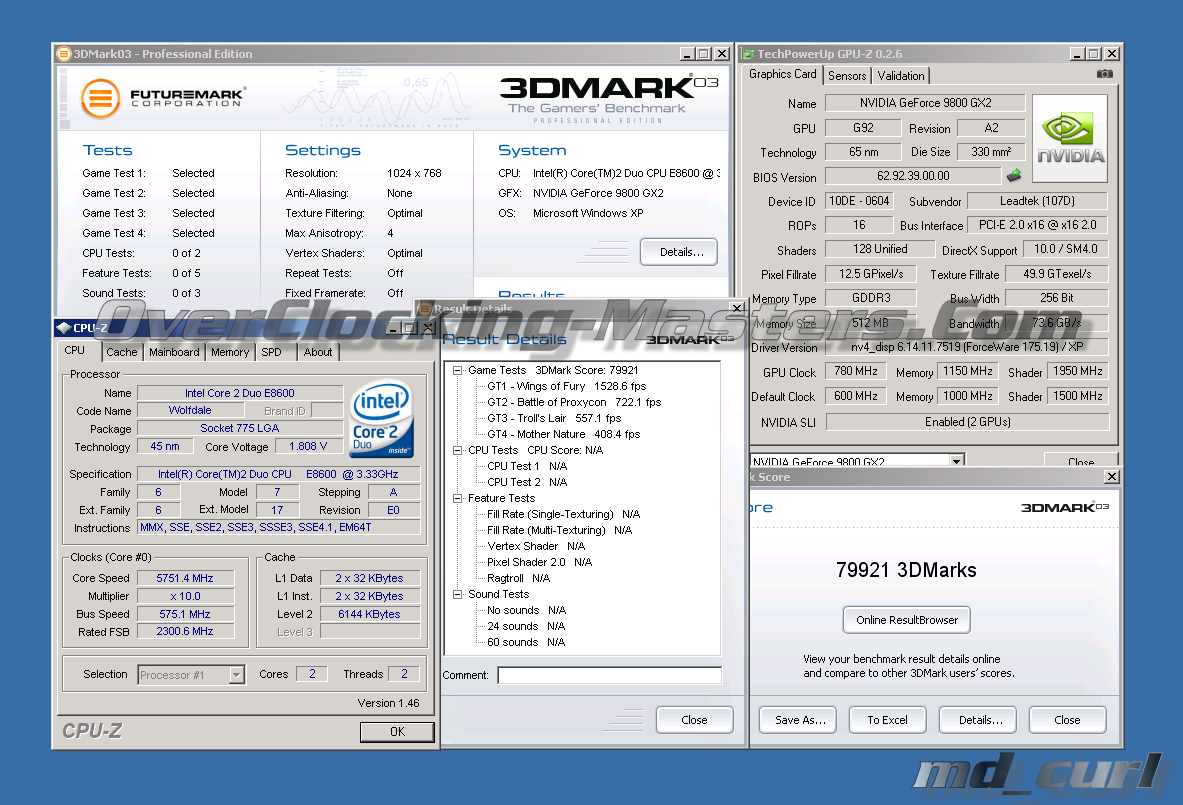This screenshot has height=805, width=1183.
Task: Open the About tab in CPU-Z
Action: pyautogui.click(x=318, y=352)
